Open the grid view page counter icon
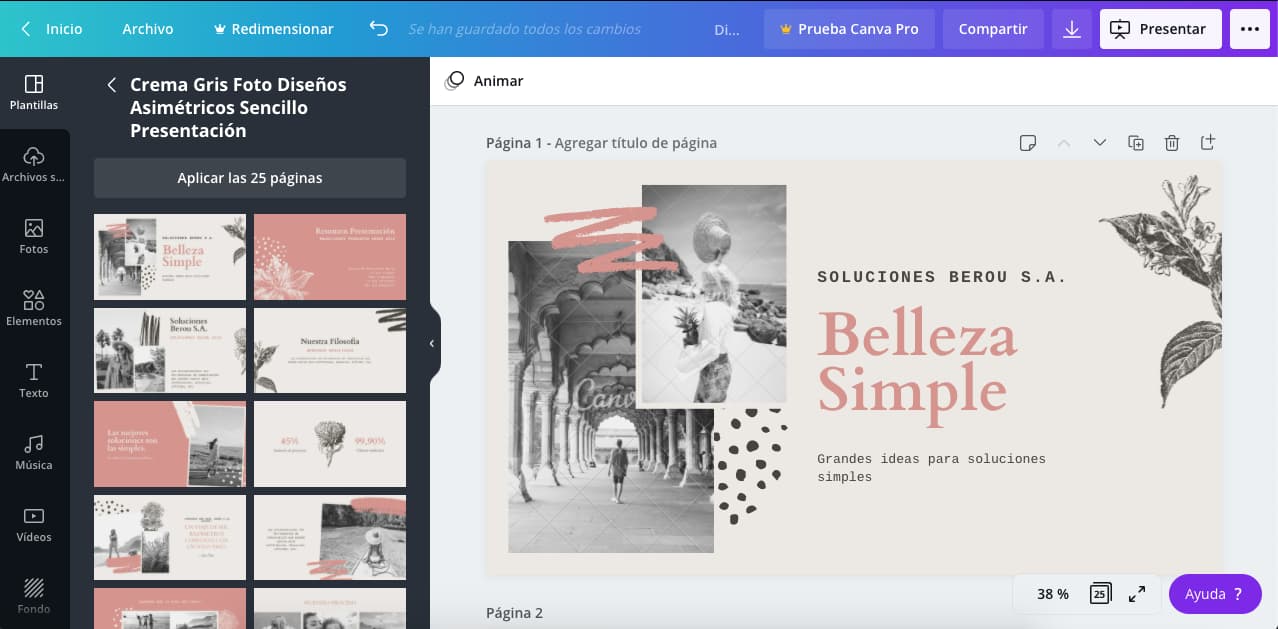Image resolution: width=1278 pixels, height=629 pixels. [1100, 594]
